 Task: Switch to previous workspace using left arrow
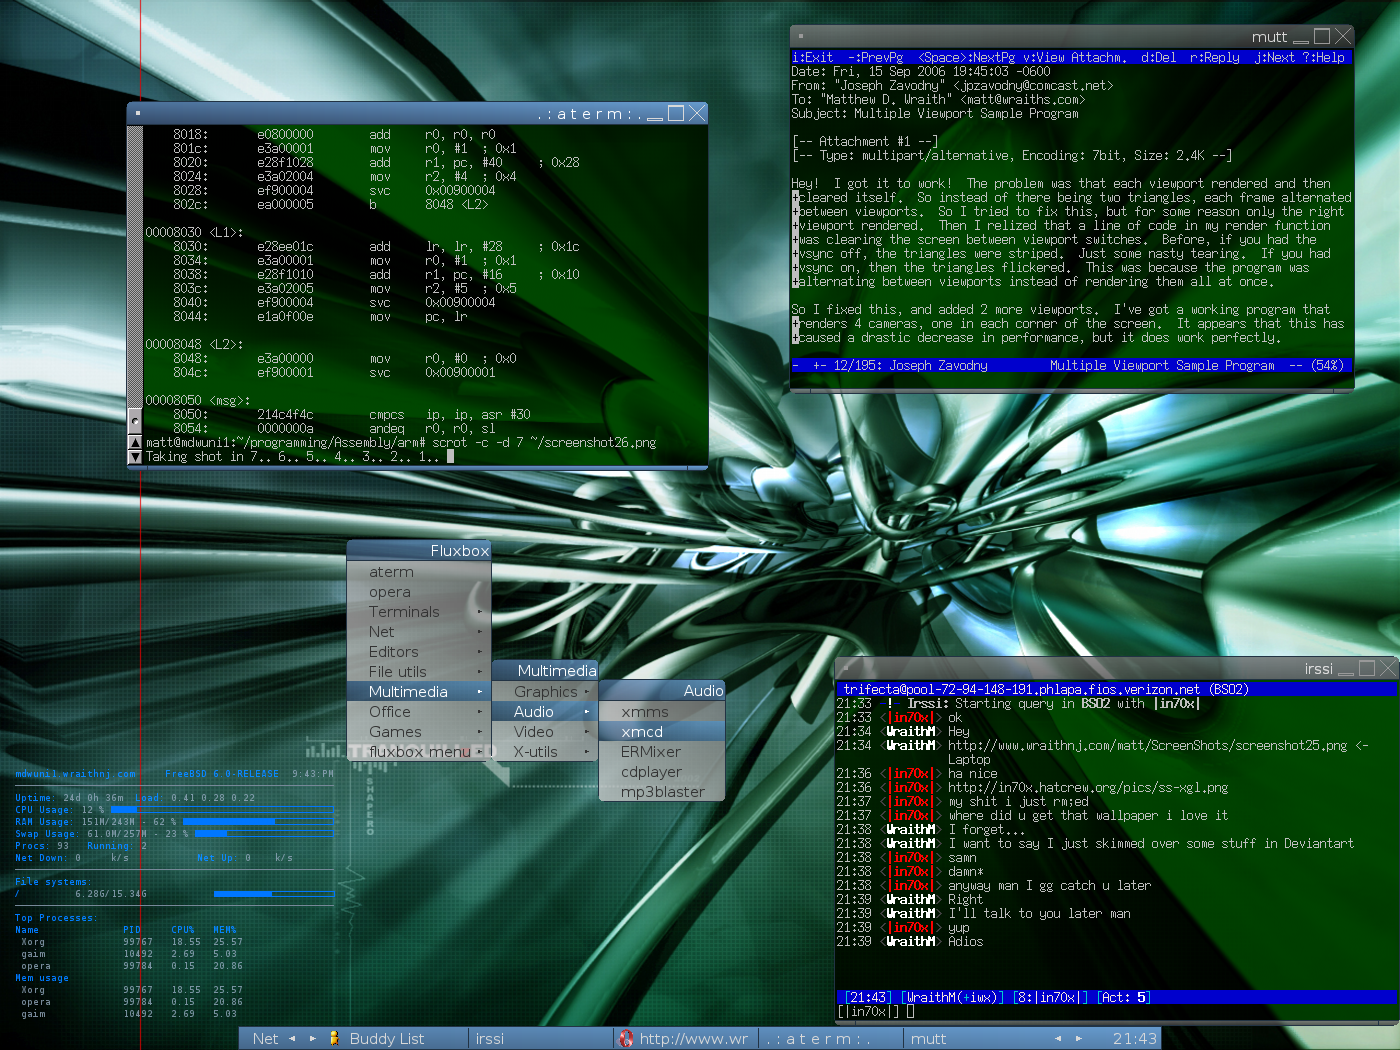pos(292,1039)
